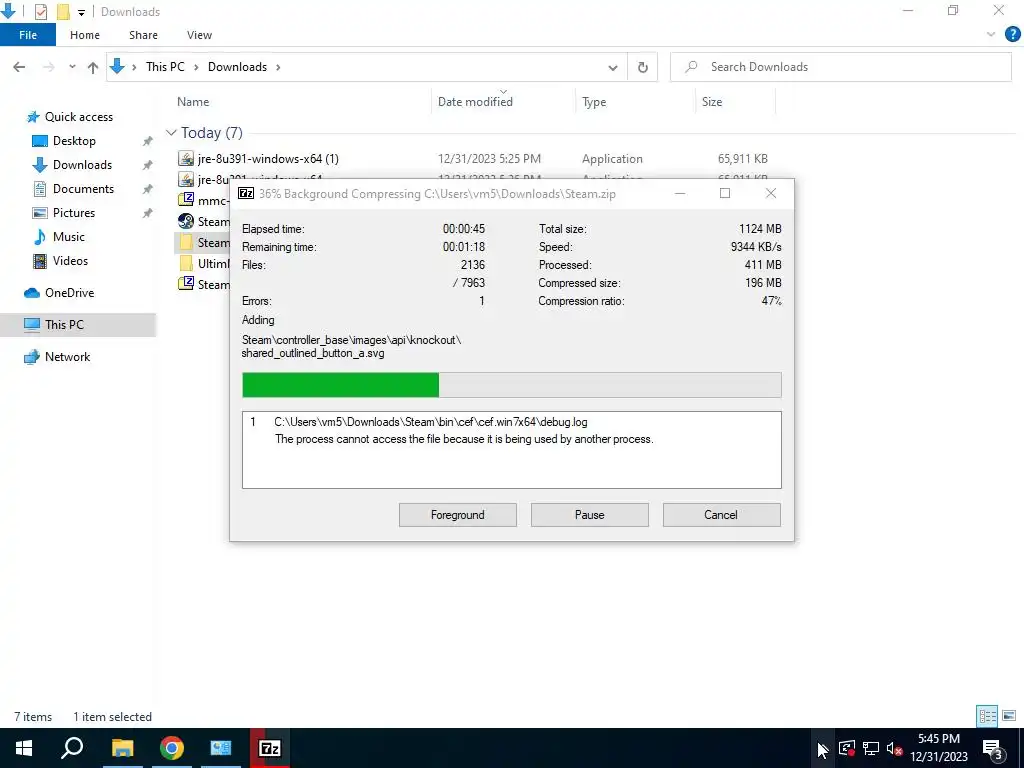The width and height of the screenshot is (1024, 768).
Task: Open Quick access in sidebar
Action: click(x=78, y=117)
